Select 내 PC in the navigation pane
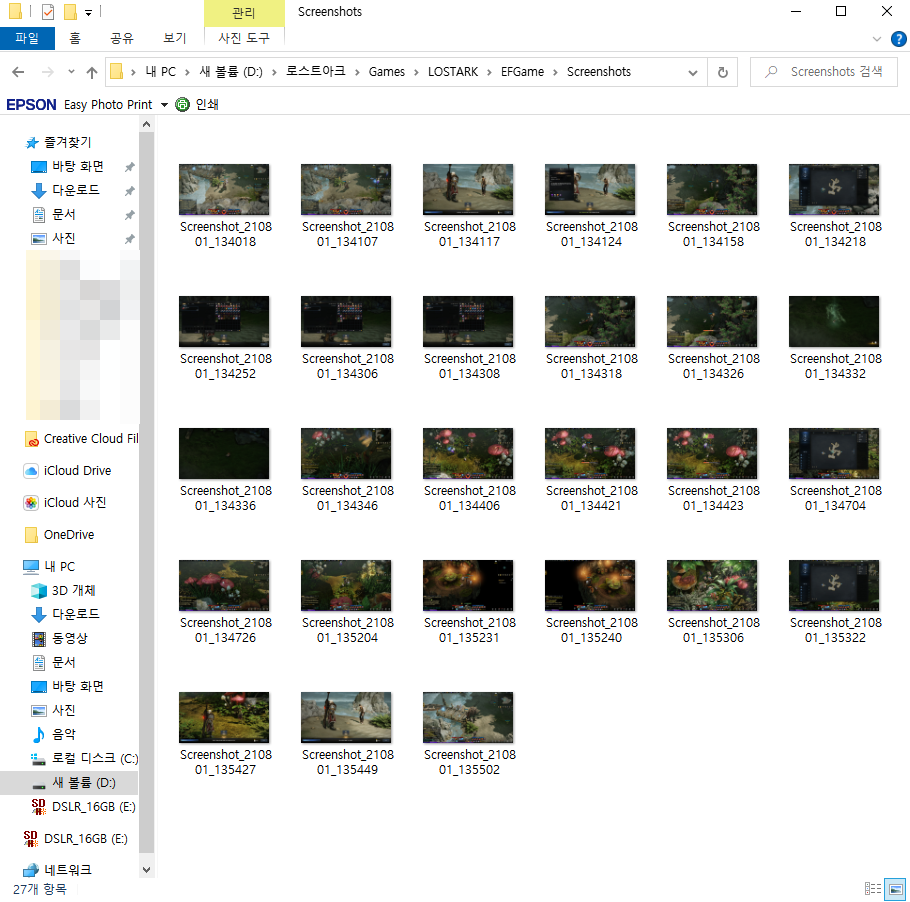This screenshot has width=910, height=902. [49, 567]
